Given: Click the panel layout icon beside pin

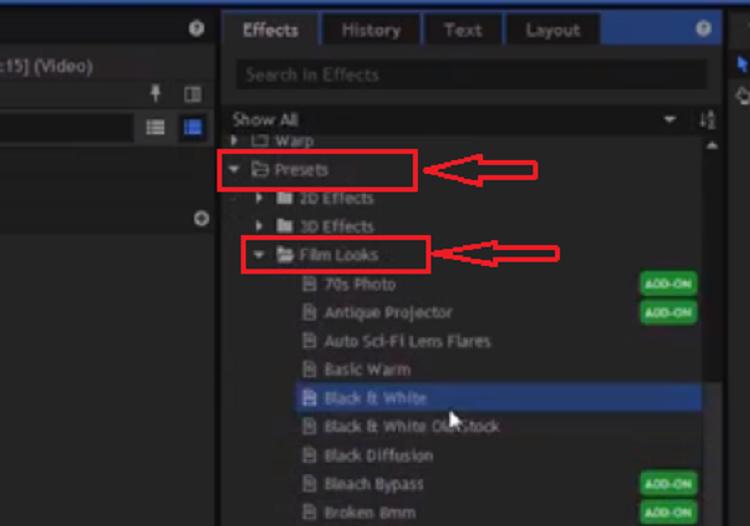Looking at the screenshot, I should [193, 94].
